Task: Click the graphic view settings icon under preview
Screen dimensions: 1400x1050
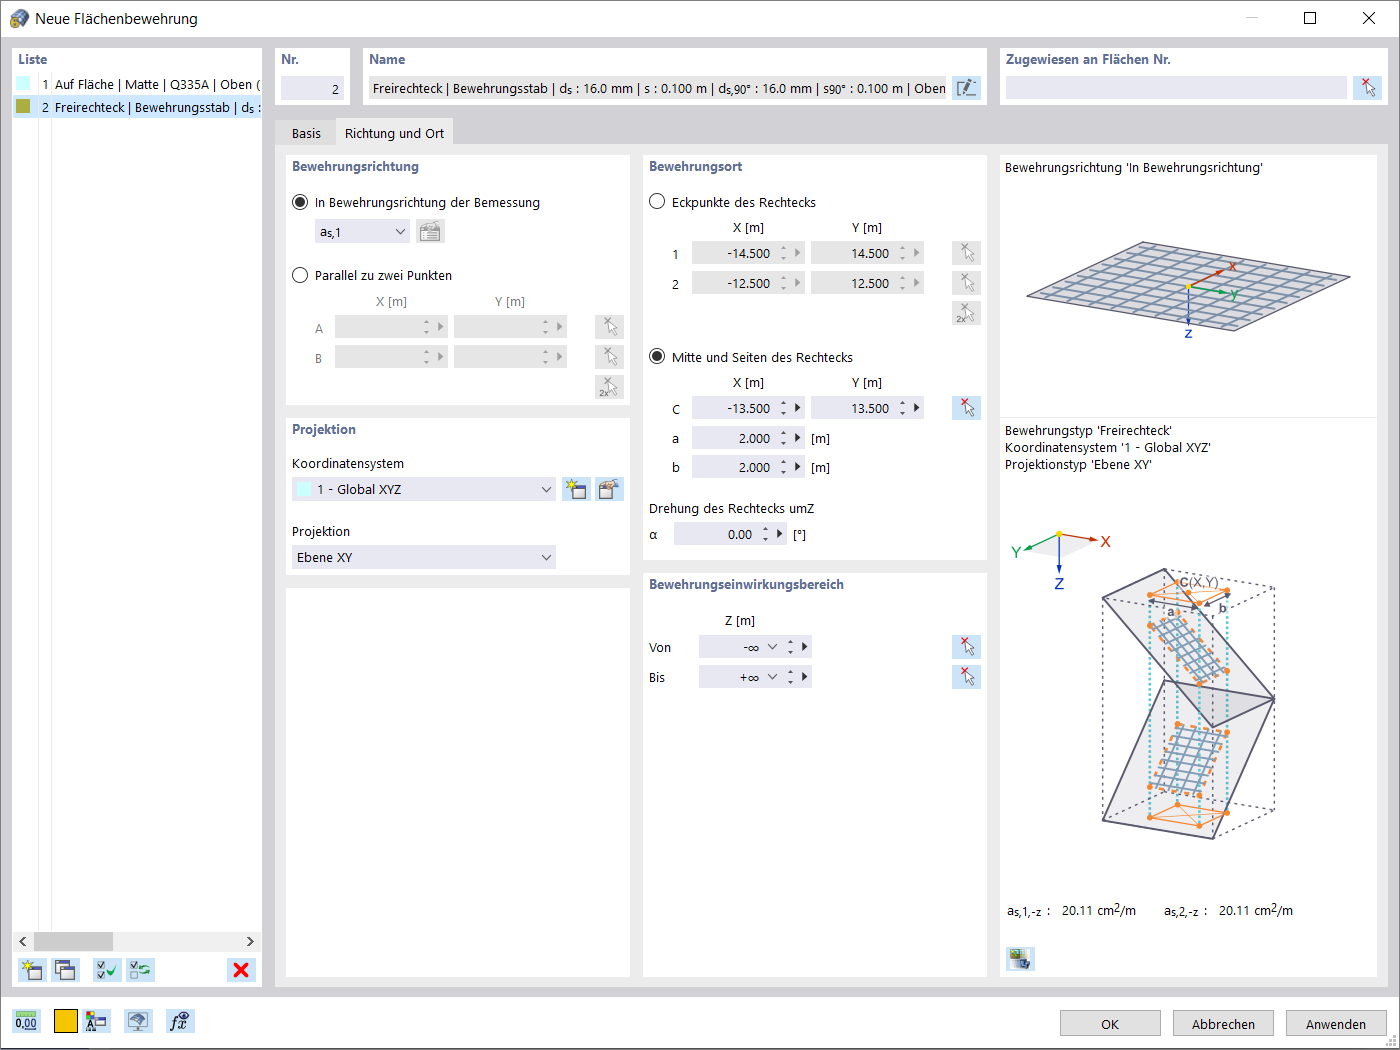Action: (1020, 959)
